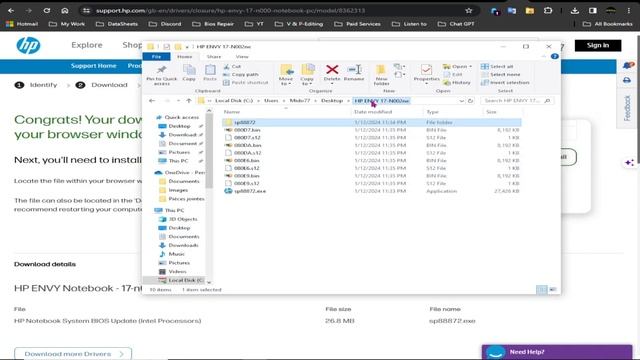Switch to the Share ribbon tab

(x=214, y=57)
